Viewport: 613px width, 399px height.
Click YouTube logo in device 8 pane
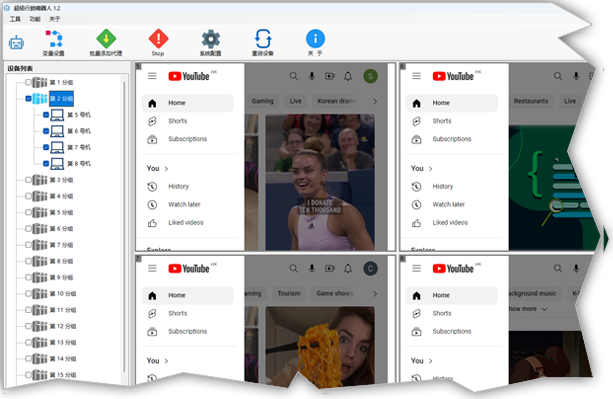coord(453,268)
